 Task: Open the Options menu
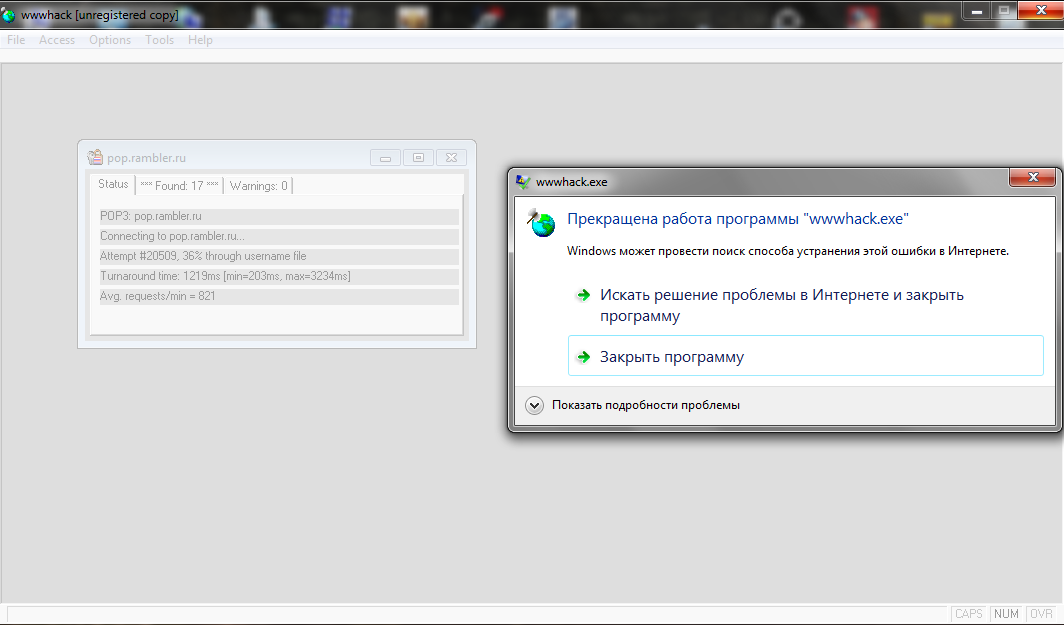(110, 40)
